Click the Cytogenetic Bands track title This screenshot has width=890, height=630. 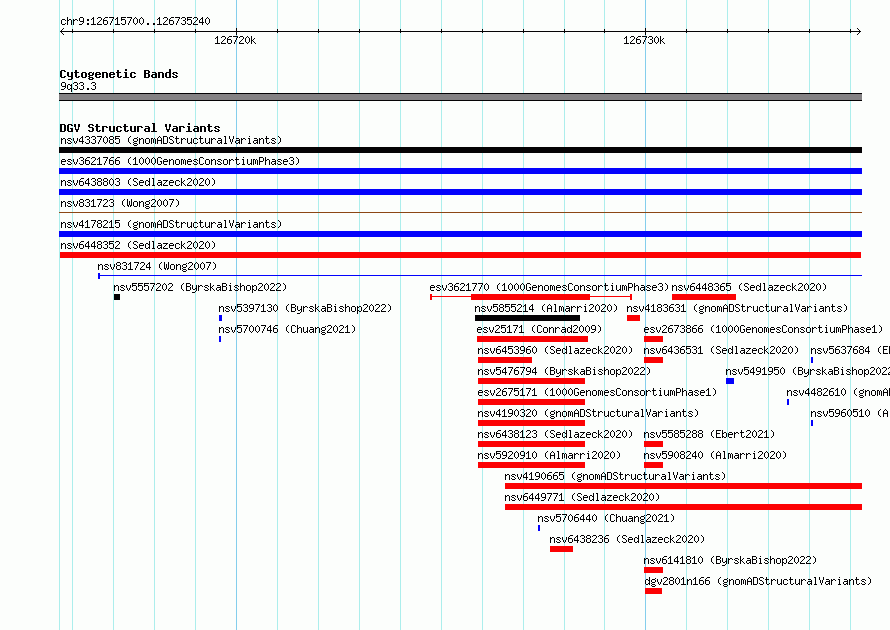(119, 74)
